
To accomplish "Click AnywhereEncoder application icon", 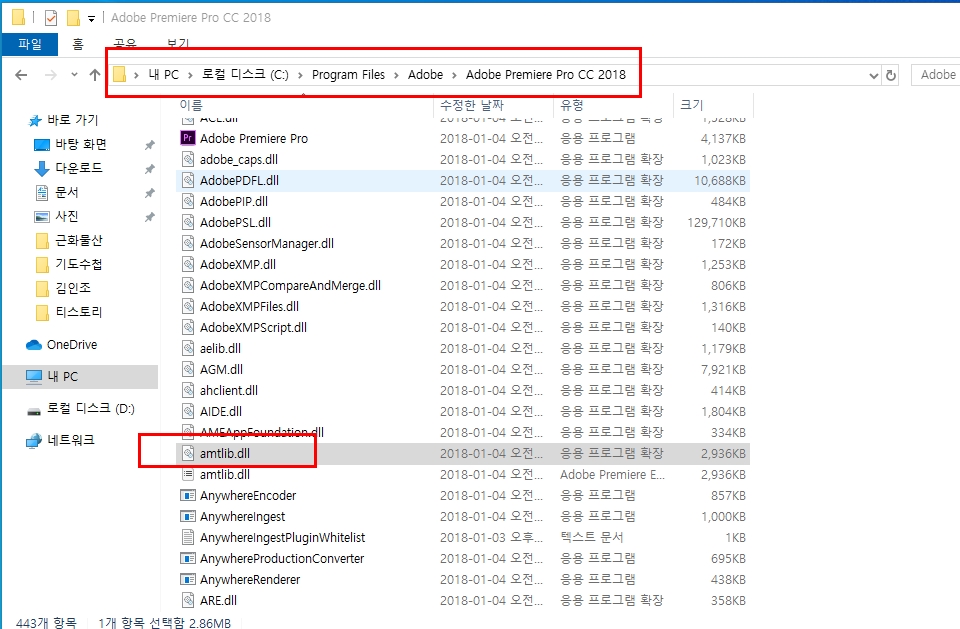I will point(187,495).
